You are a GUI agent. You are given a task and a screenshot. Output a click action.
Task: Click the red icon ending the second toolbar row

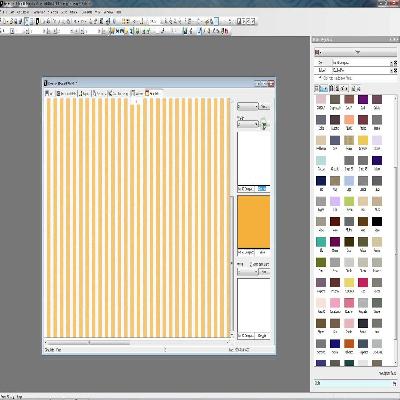click(x=226, y=31)
